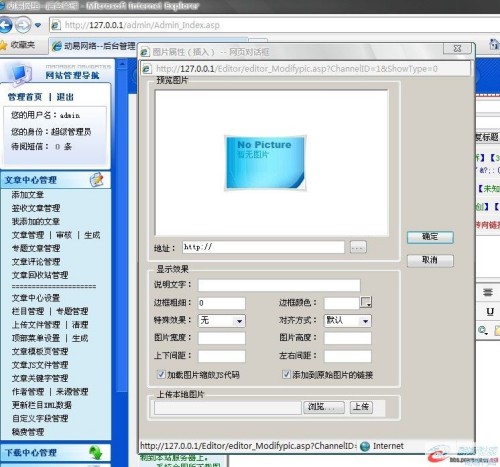The width and height of the screenshot is (500, 467).
Task: Click the browser Back arrow button
Action: click(x=5, y=25)
